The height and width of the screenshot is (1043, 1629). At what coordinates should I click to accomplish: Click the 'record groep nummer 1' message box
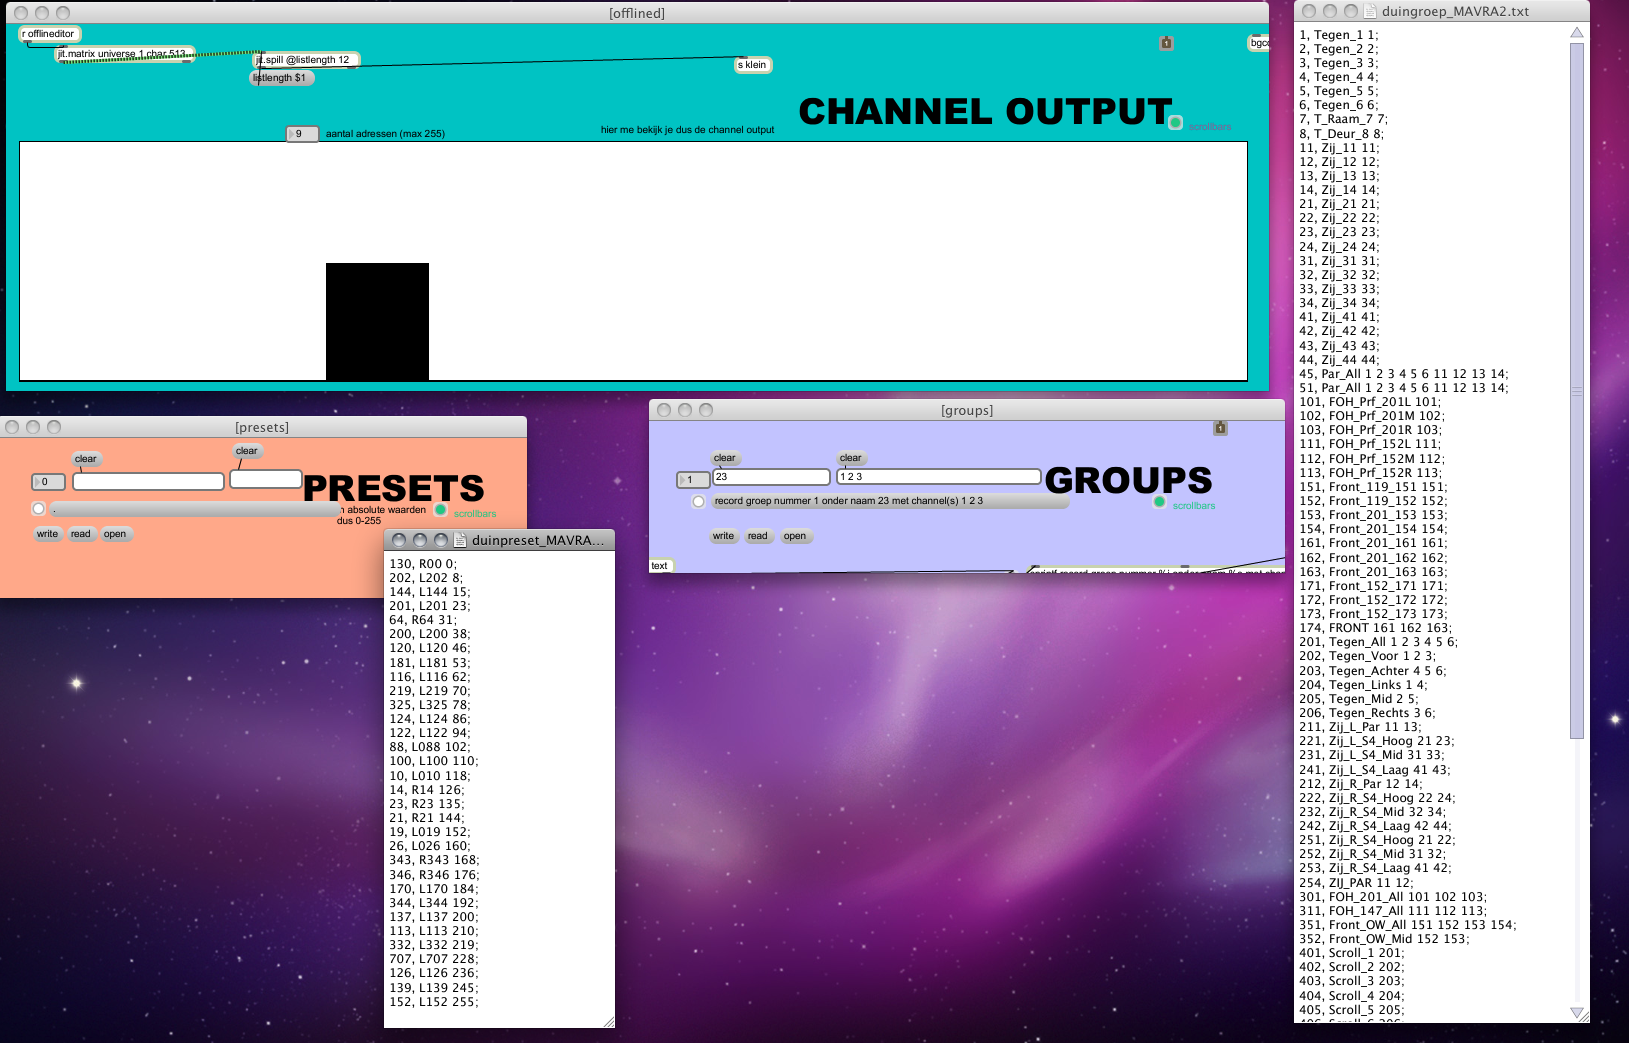(x=890, y=501)
